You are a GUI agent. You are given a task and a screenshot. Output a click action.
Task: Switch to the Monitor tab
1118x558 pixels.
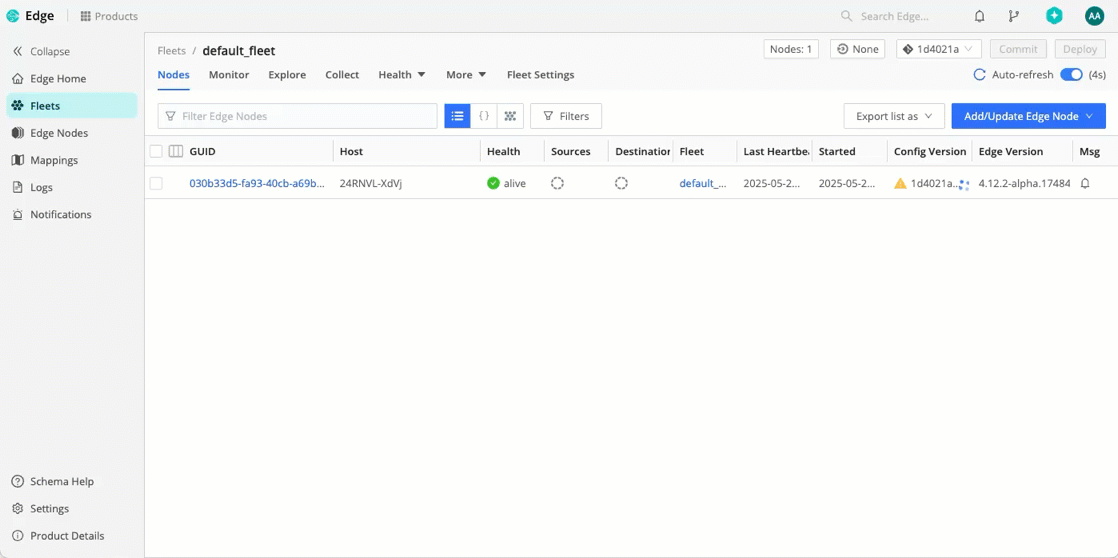[229, 75]
